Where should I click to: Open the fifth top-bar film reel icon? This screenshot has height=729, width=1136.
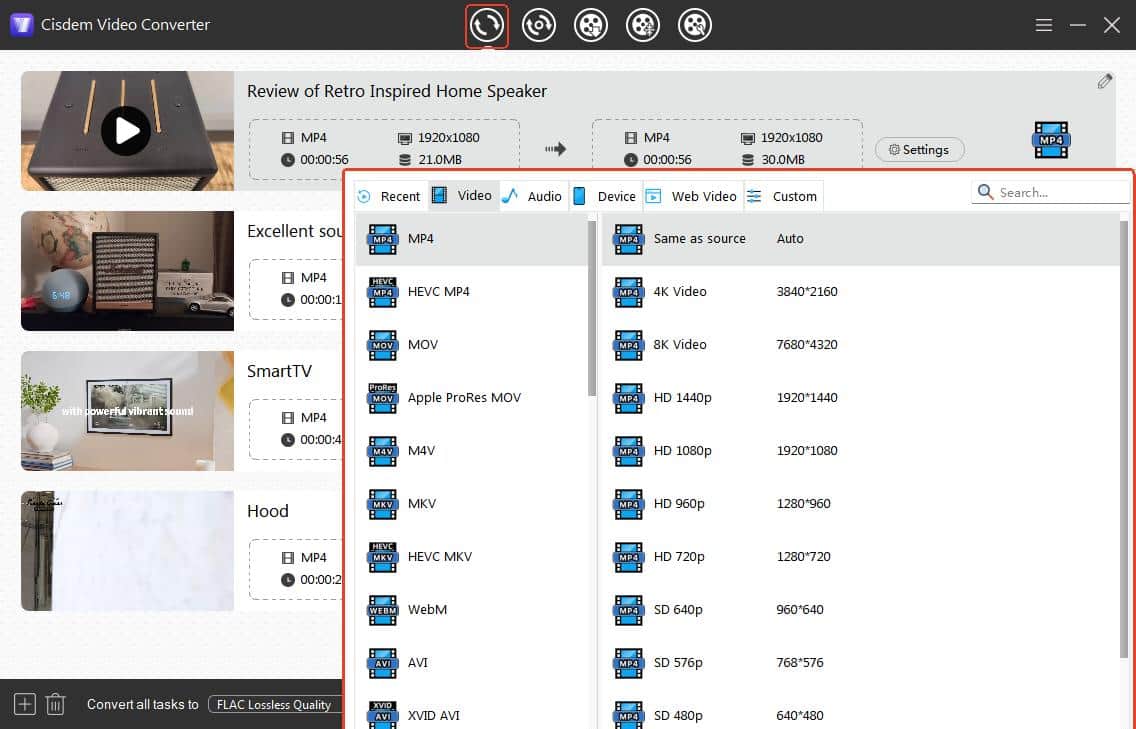click(x=695, y=25)
